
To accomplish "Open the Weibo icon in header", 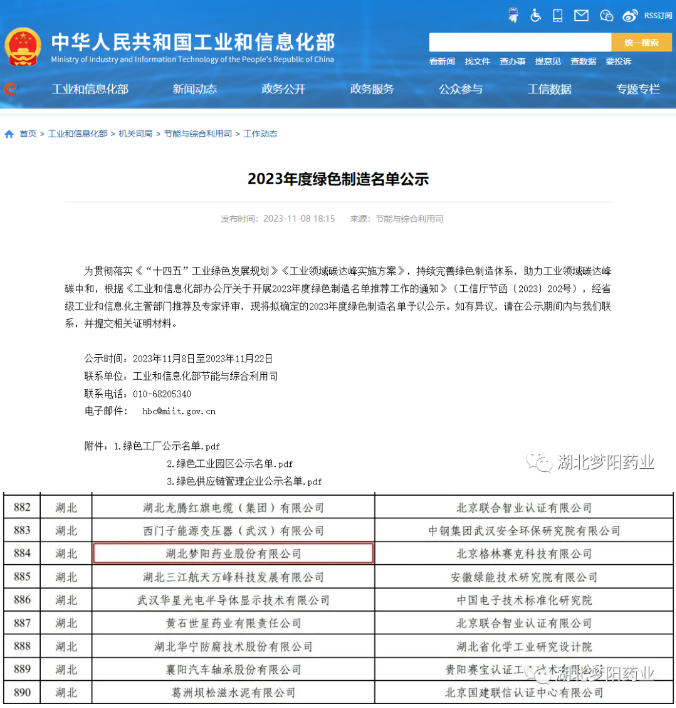I will pyautogui.click(x=630, y=15).
